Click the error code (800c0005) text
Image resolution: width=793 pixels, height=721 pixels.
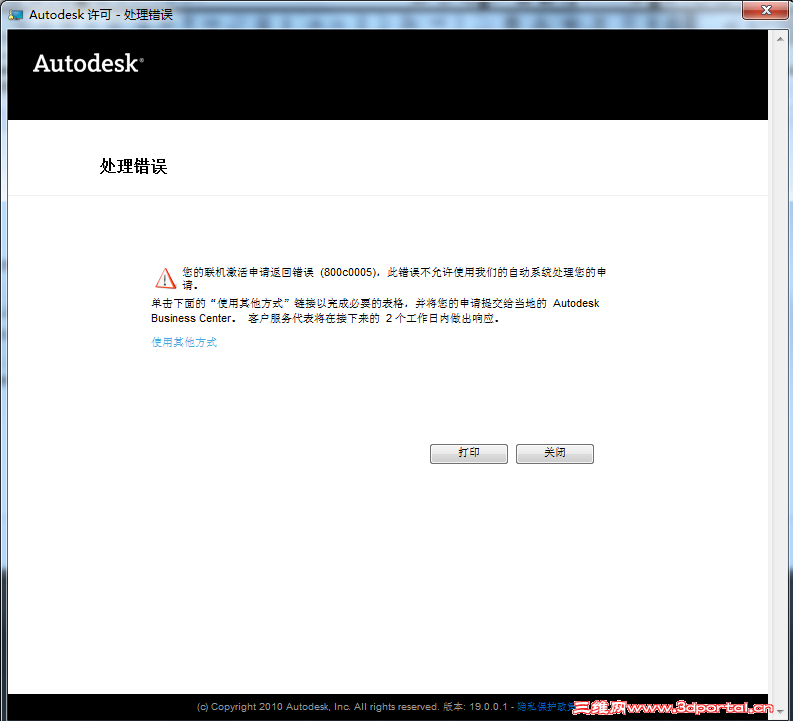(349, 273)
